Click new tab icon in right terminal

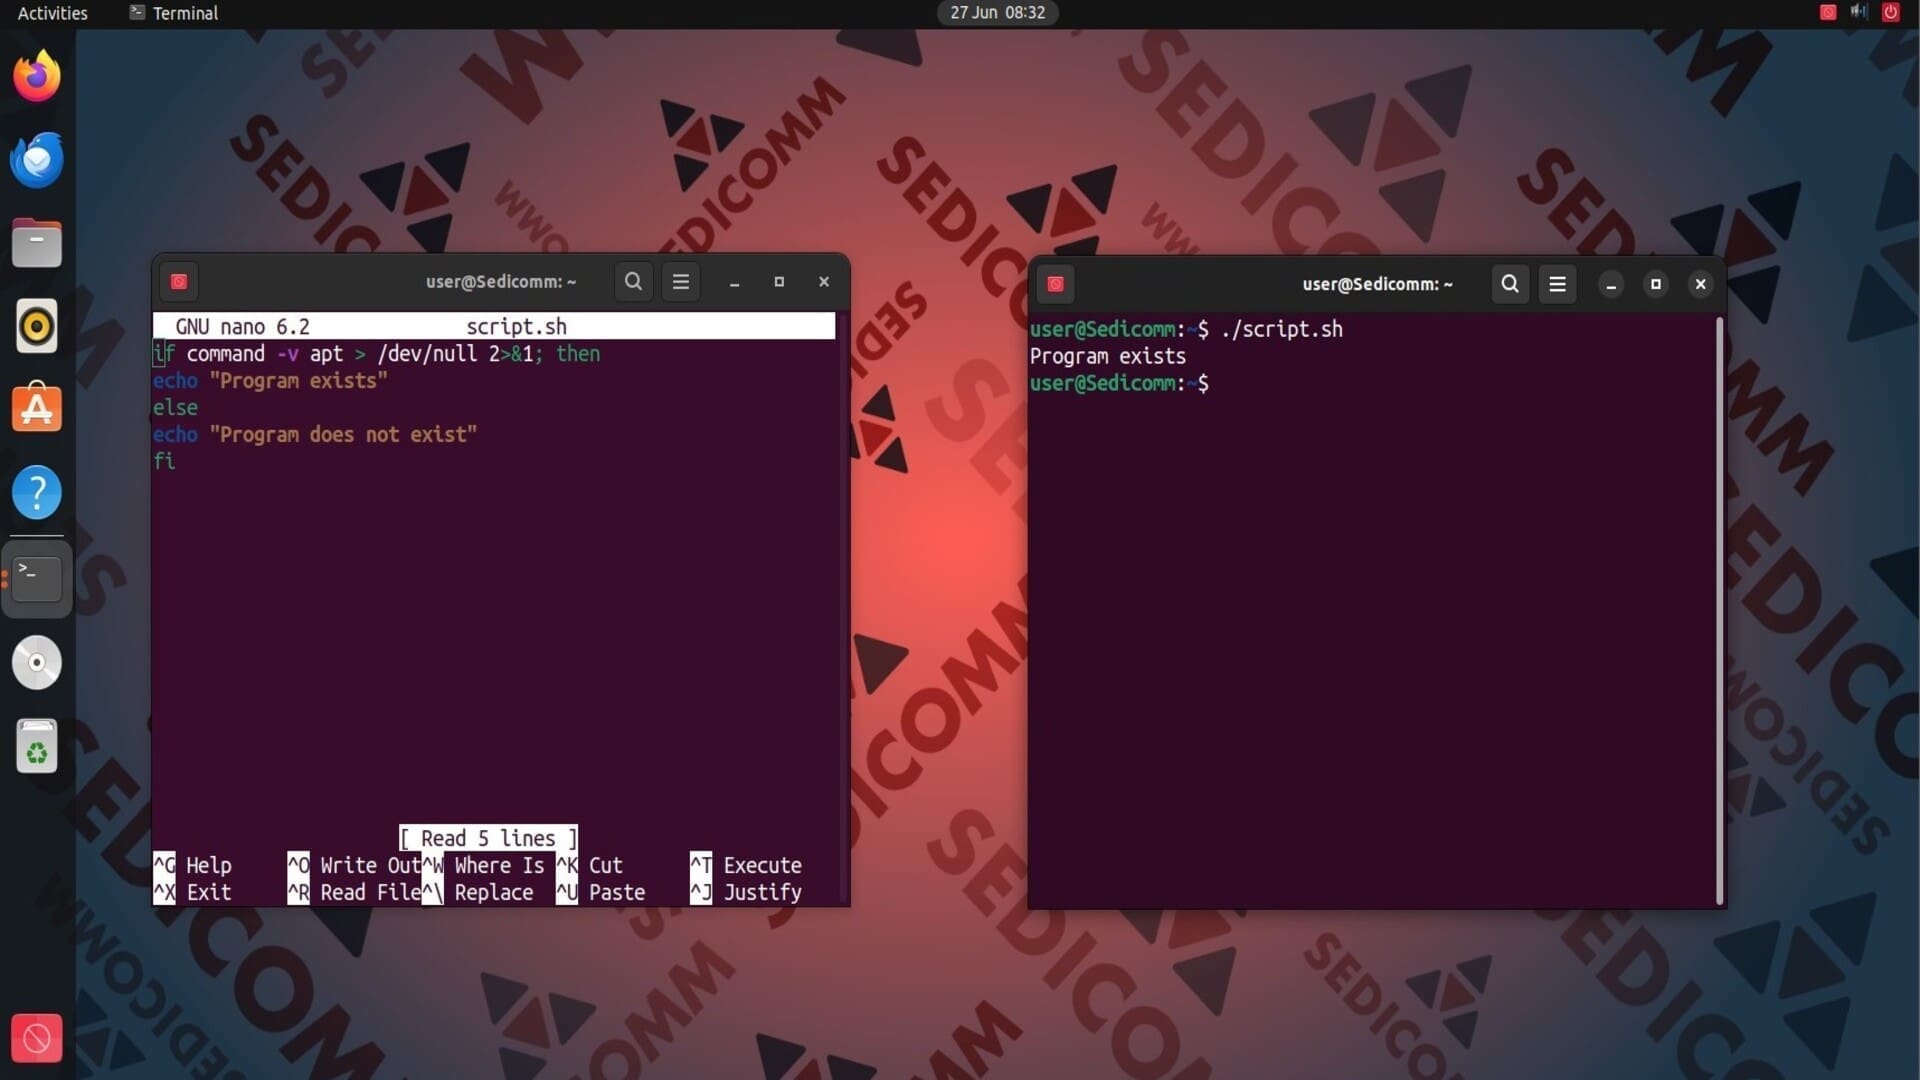coord(1055,284)
